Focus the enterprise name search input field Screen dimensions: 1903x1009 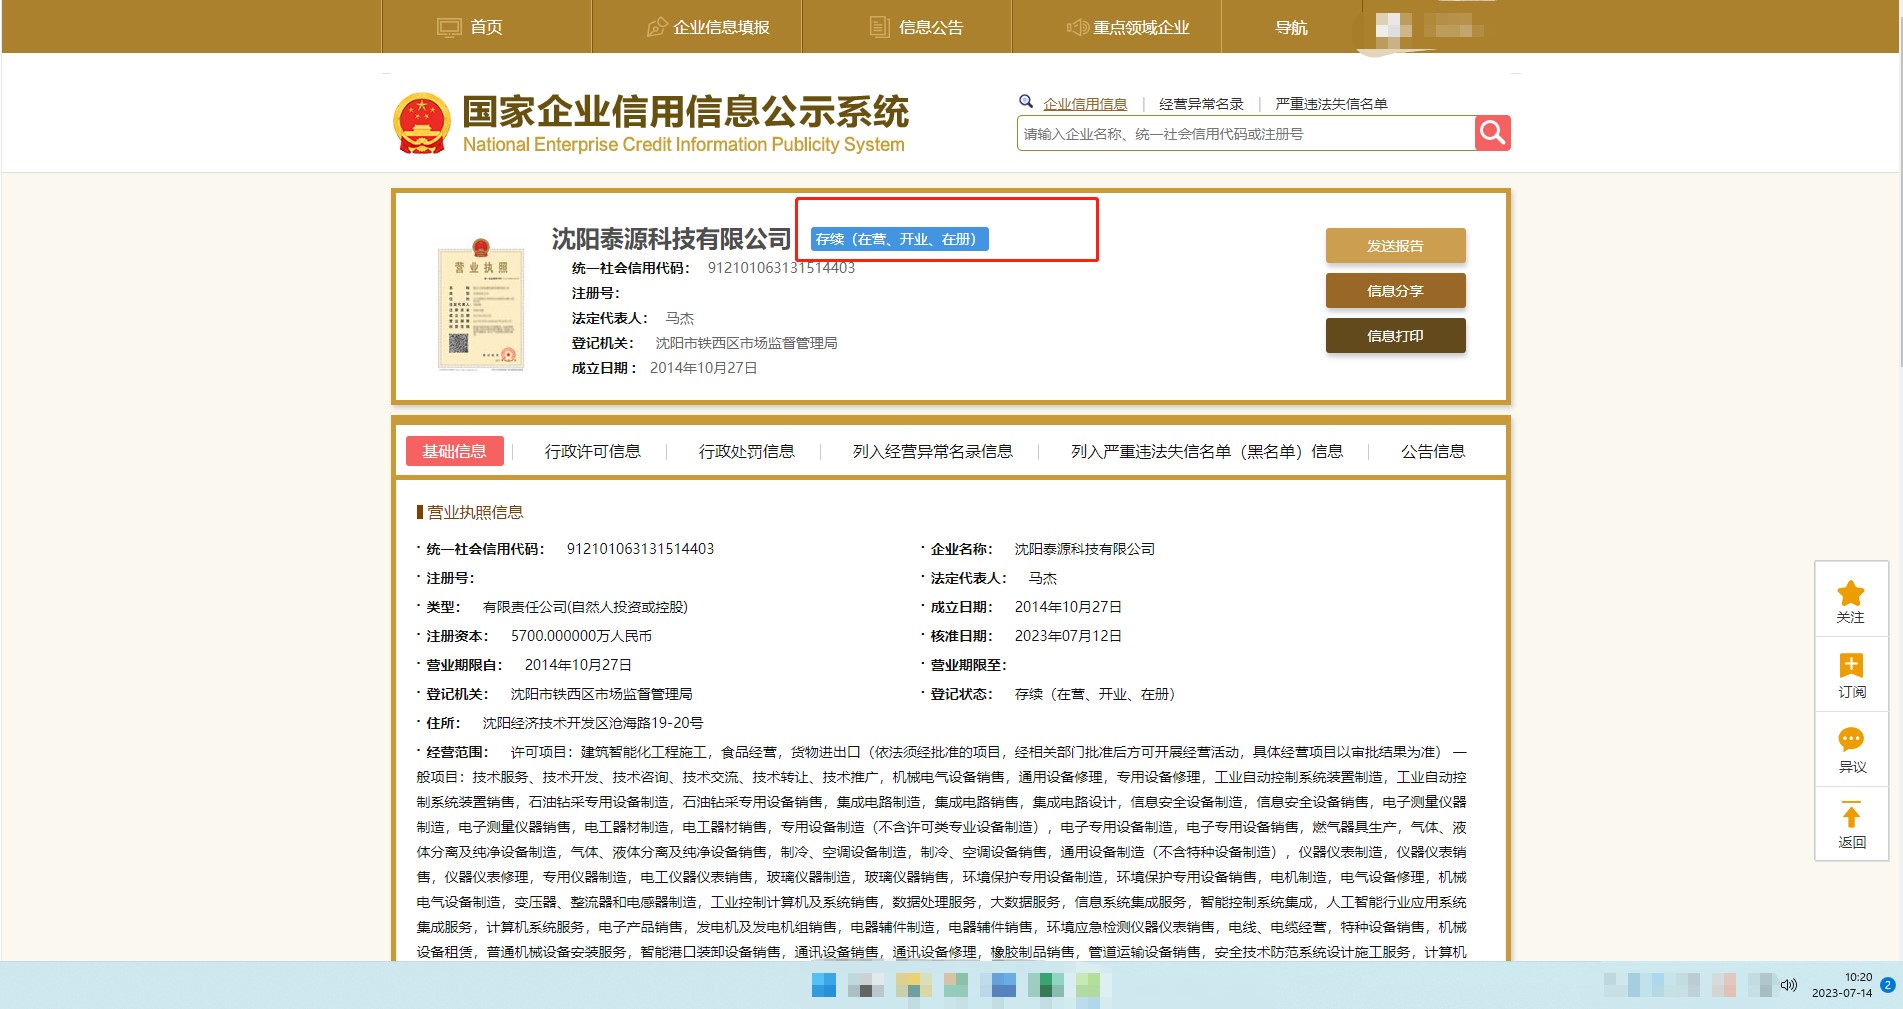coord(1245,134)
